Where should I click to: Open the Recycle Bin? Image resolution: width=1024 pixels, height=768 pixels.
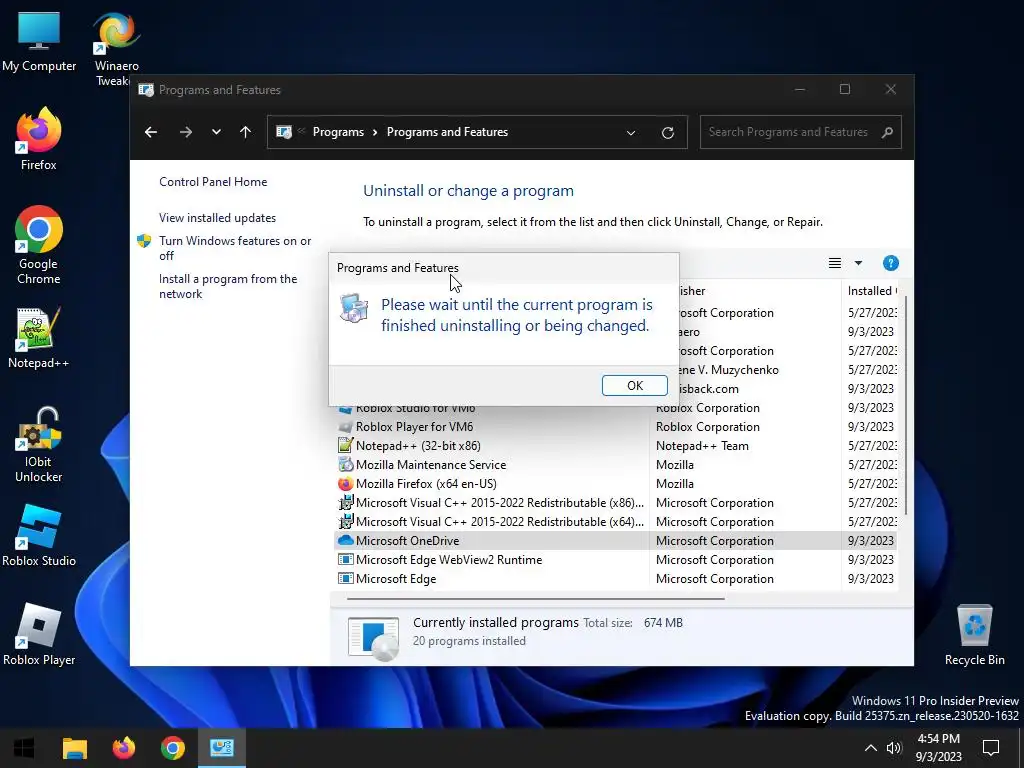point(974,635)
